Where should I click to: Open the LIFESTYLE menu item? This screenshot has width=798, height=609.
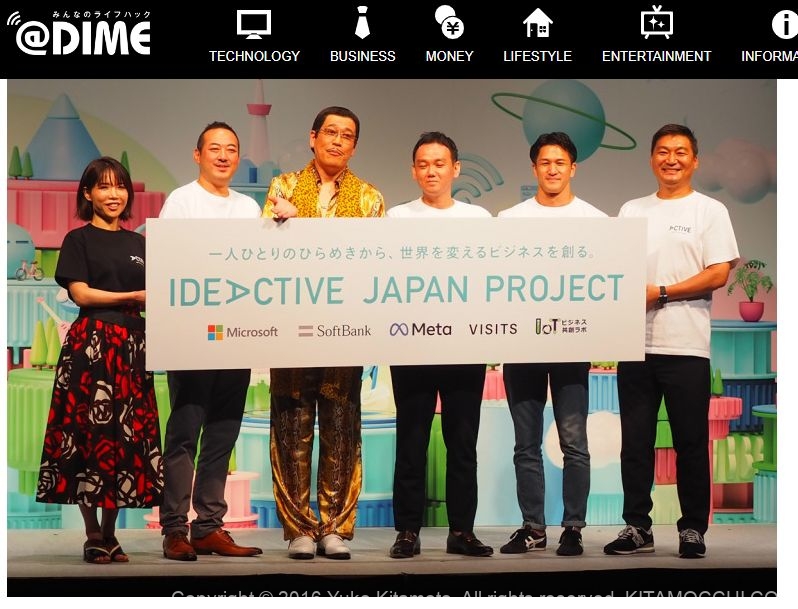(537, 56)
